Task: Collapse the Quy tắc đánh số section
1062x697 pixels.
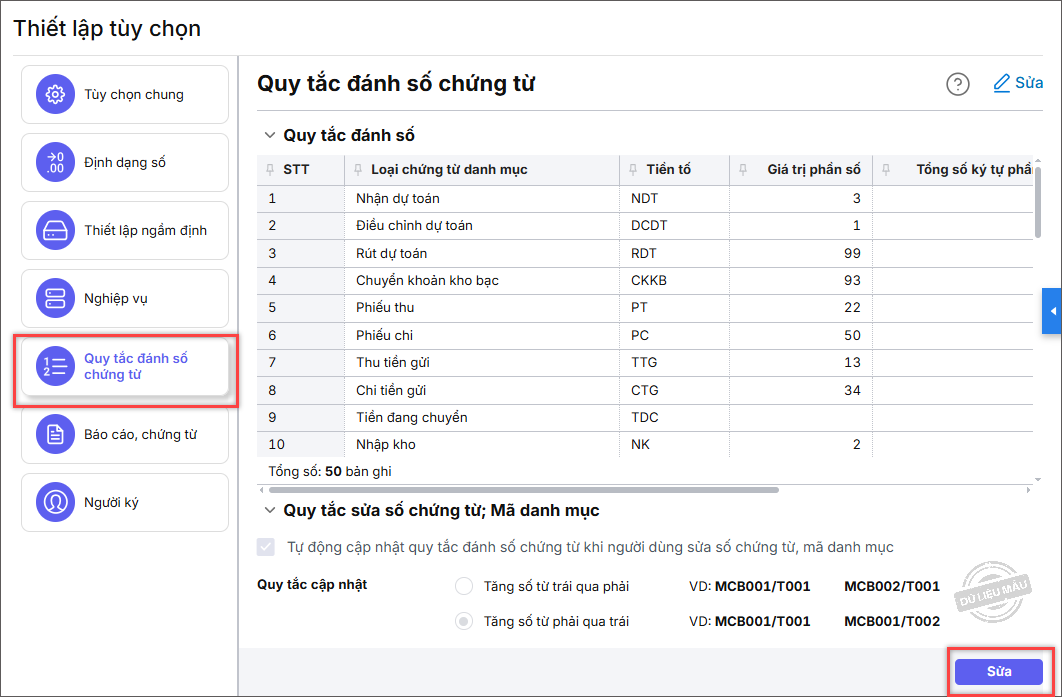Action: [269, 135]
